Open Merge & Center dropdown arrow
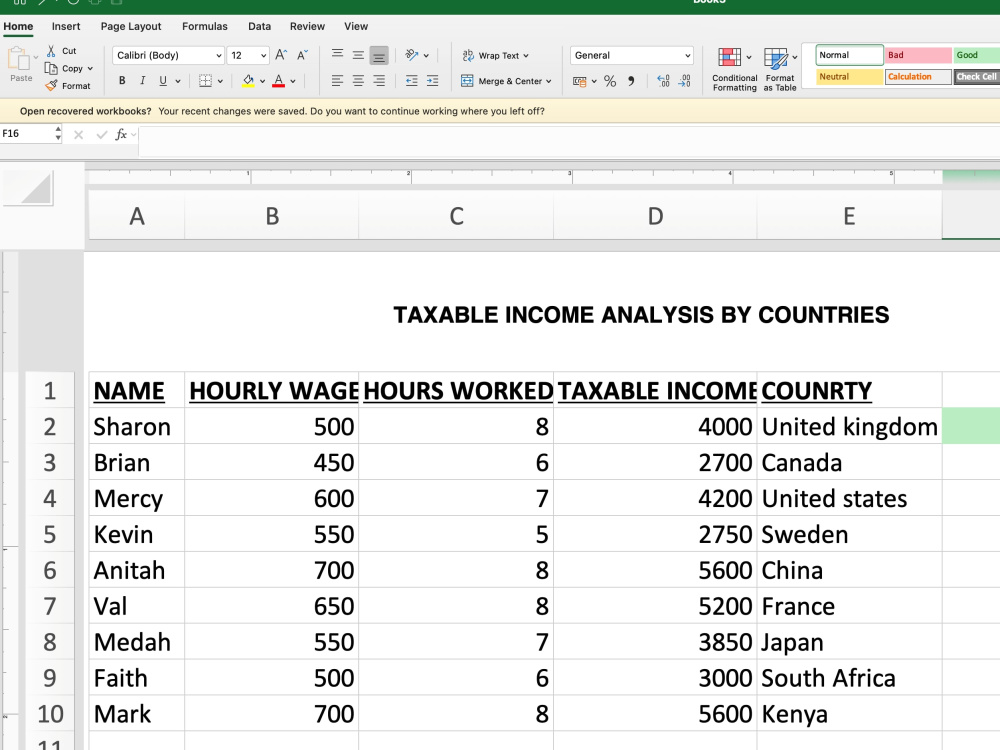Viewport: 1000px width, 750px height. [548, 81]
